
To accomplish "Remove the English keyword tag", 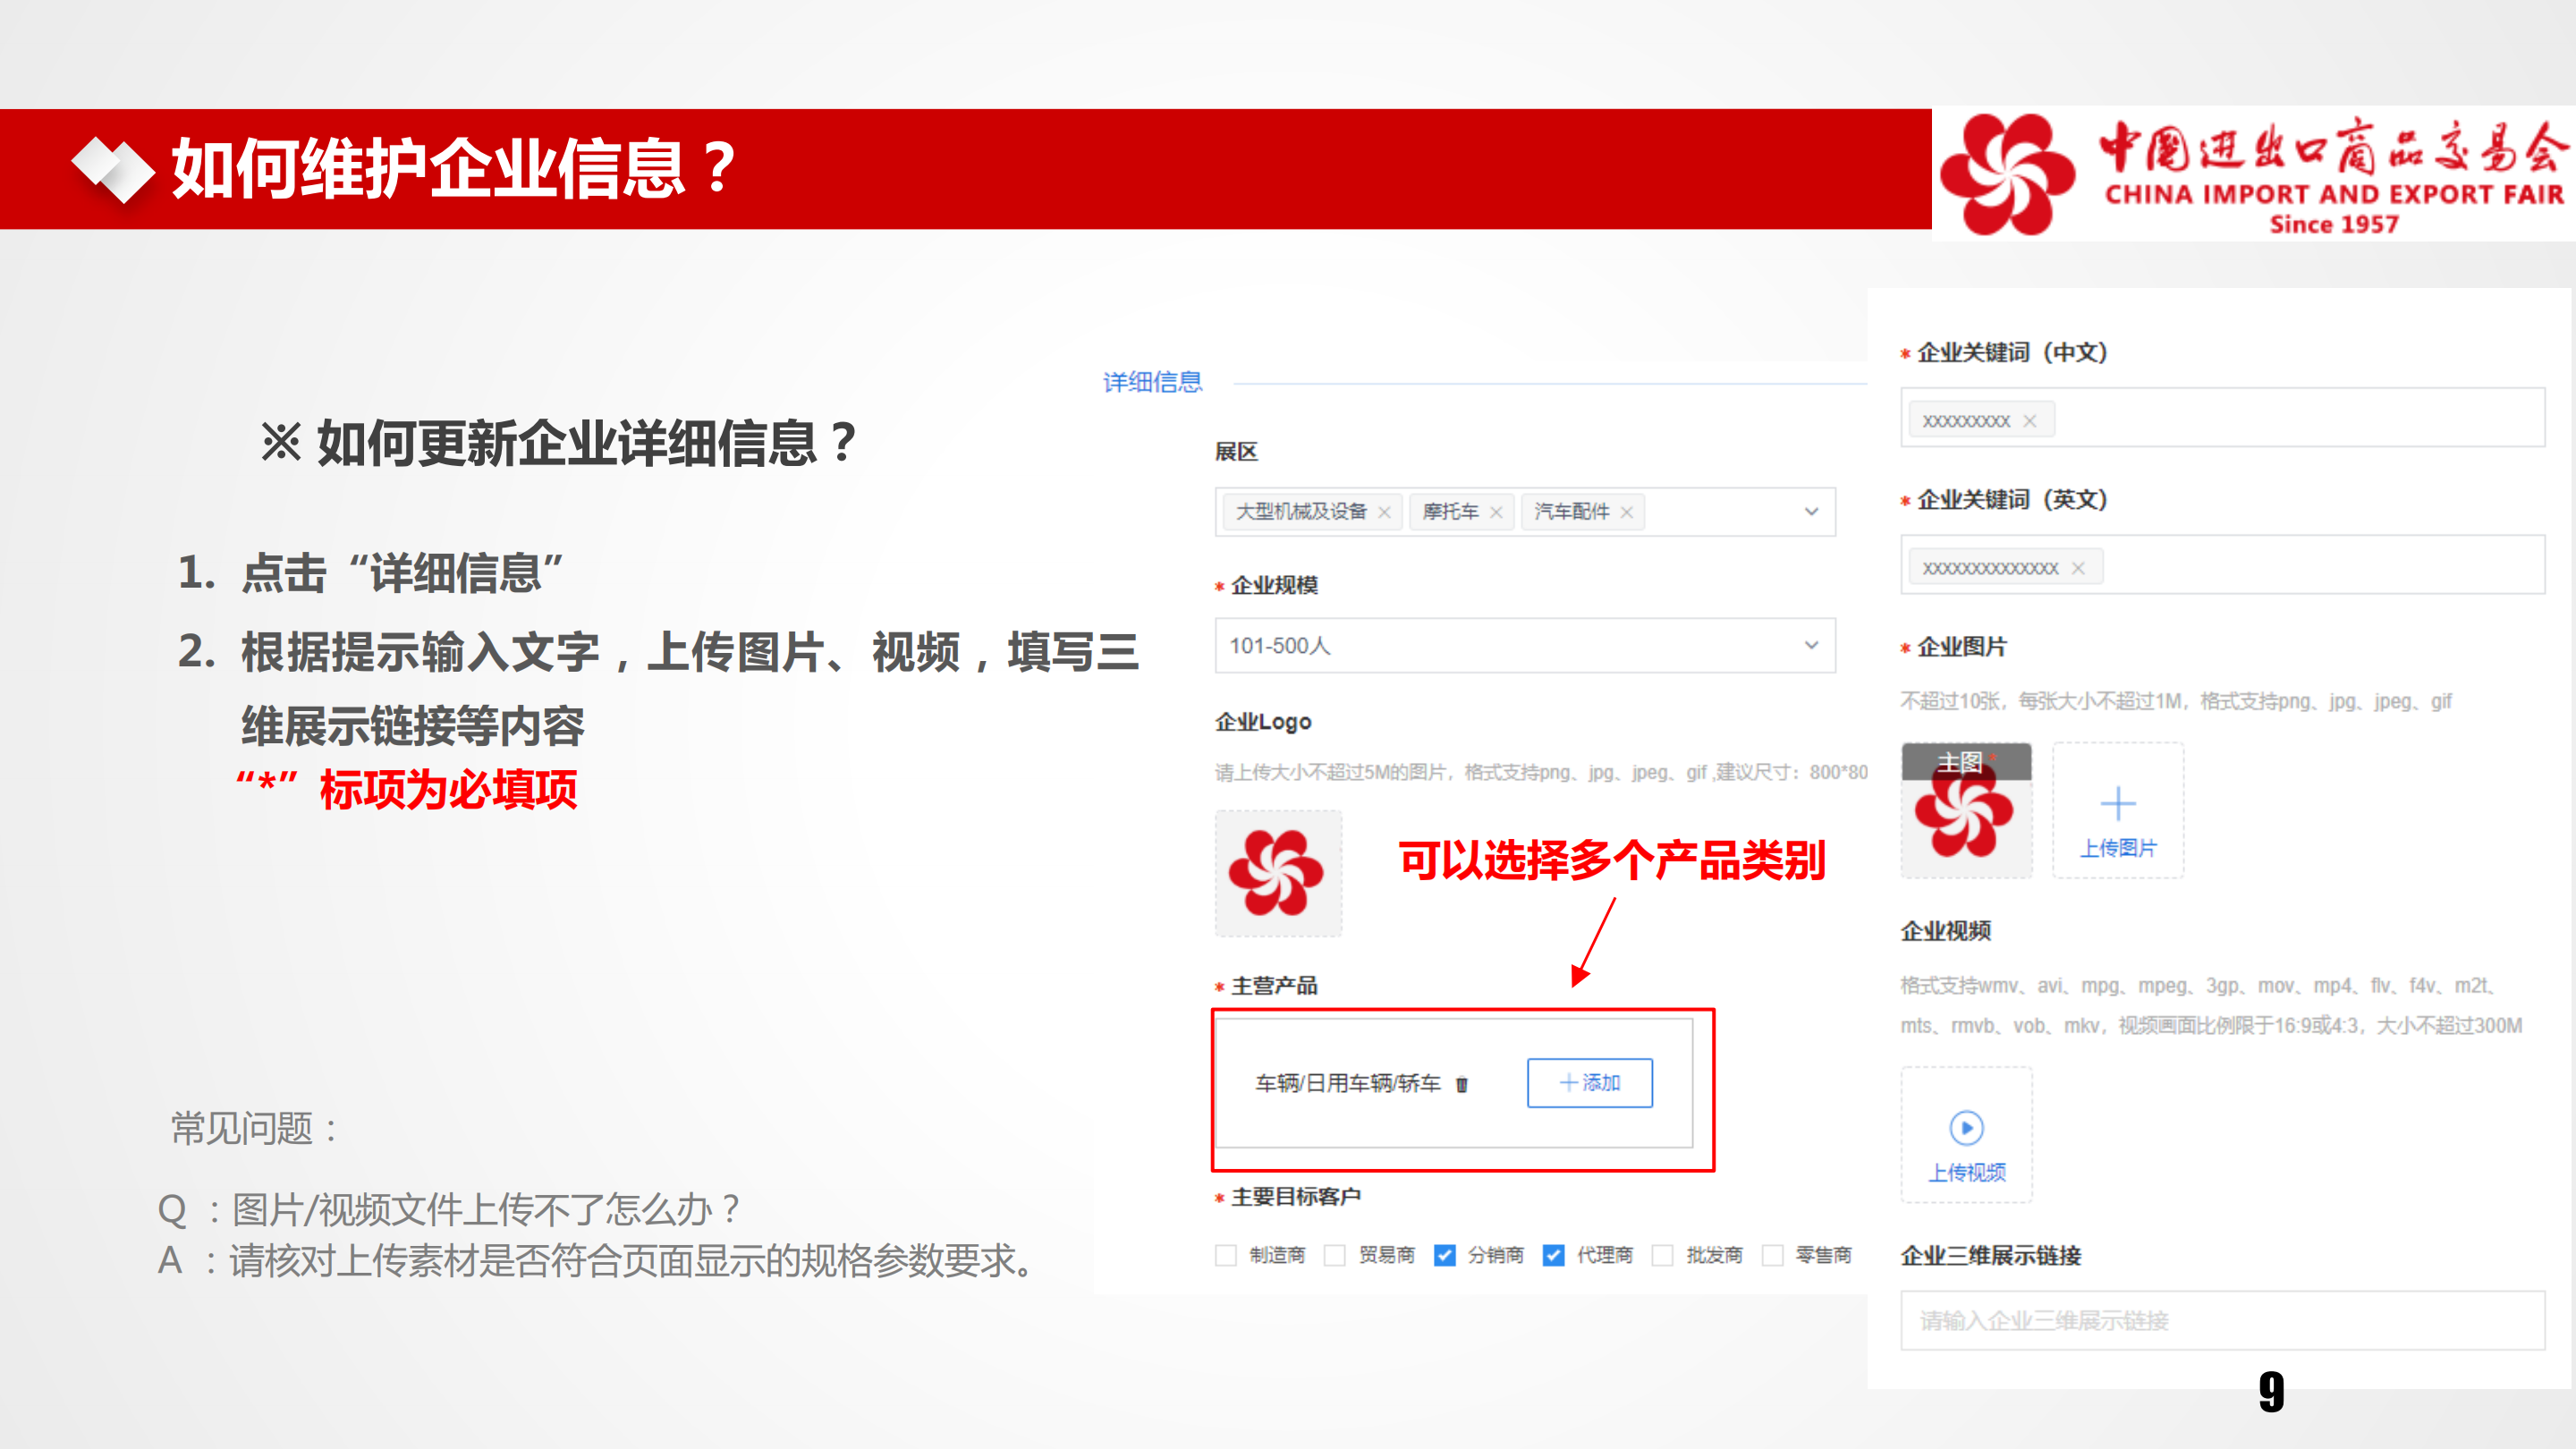I will 2078,568.
